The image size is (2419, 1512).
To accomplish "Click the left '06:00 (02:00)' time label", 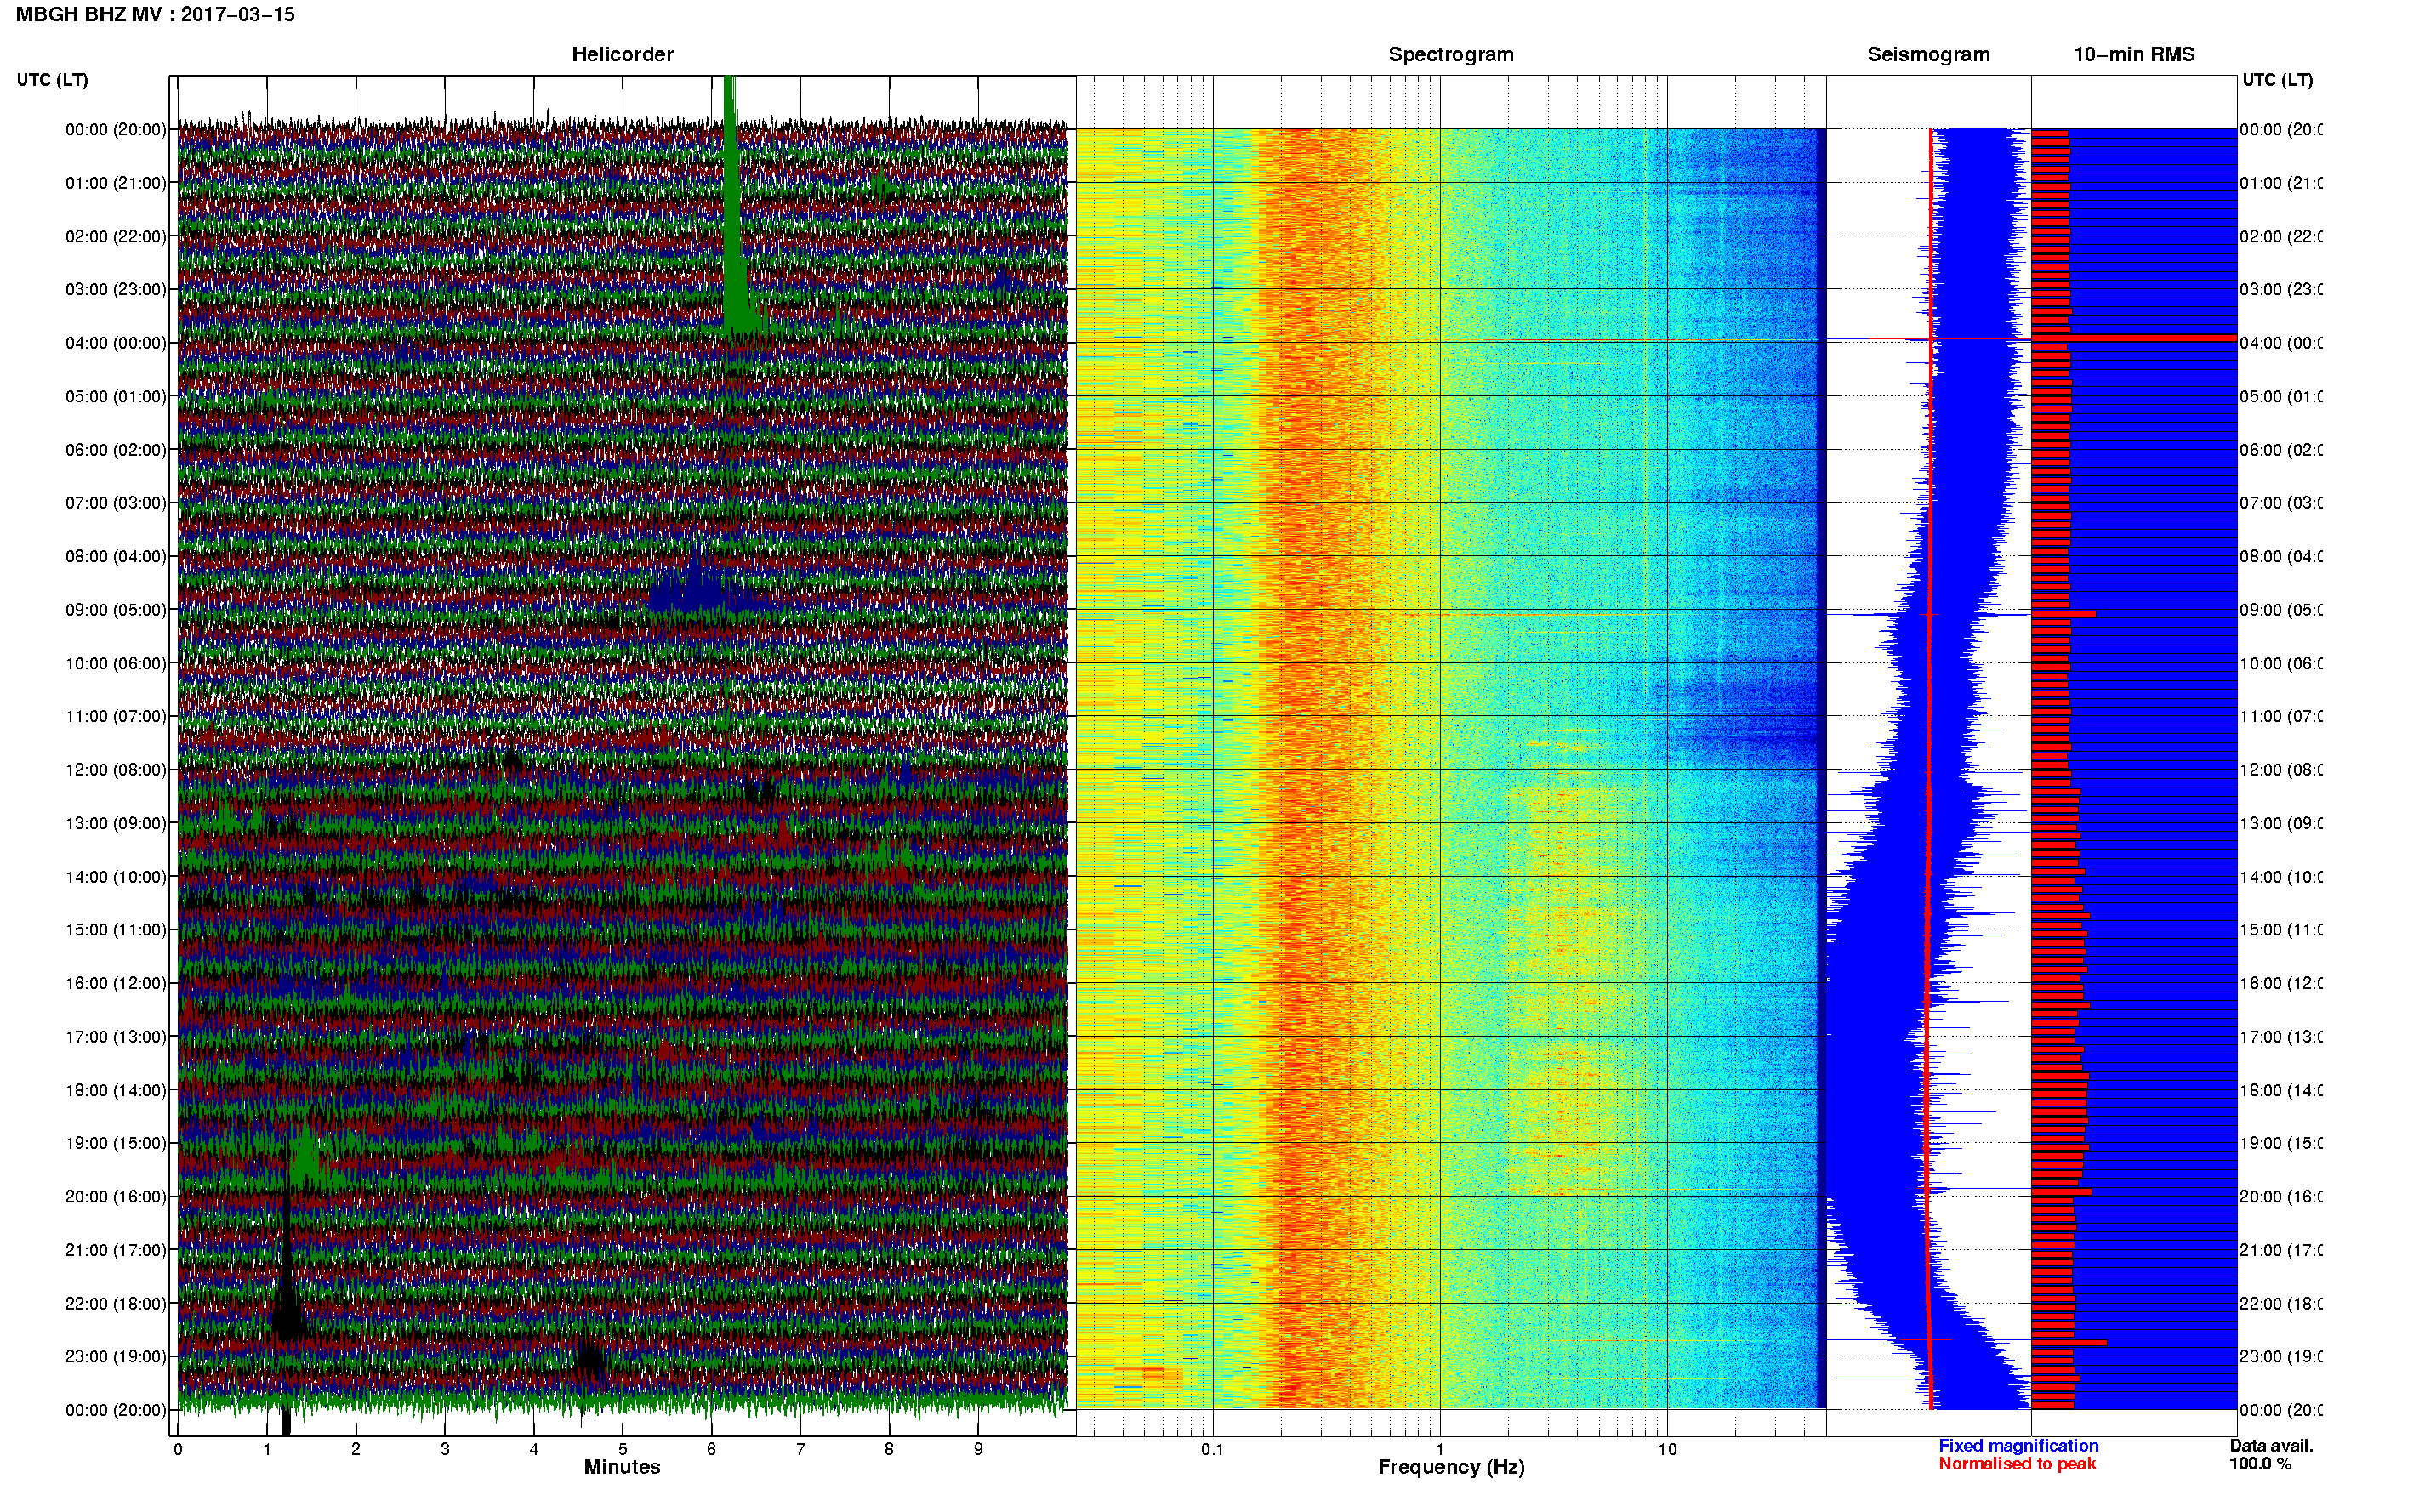I will (116, 450).
